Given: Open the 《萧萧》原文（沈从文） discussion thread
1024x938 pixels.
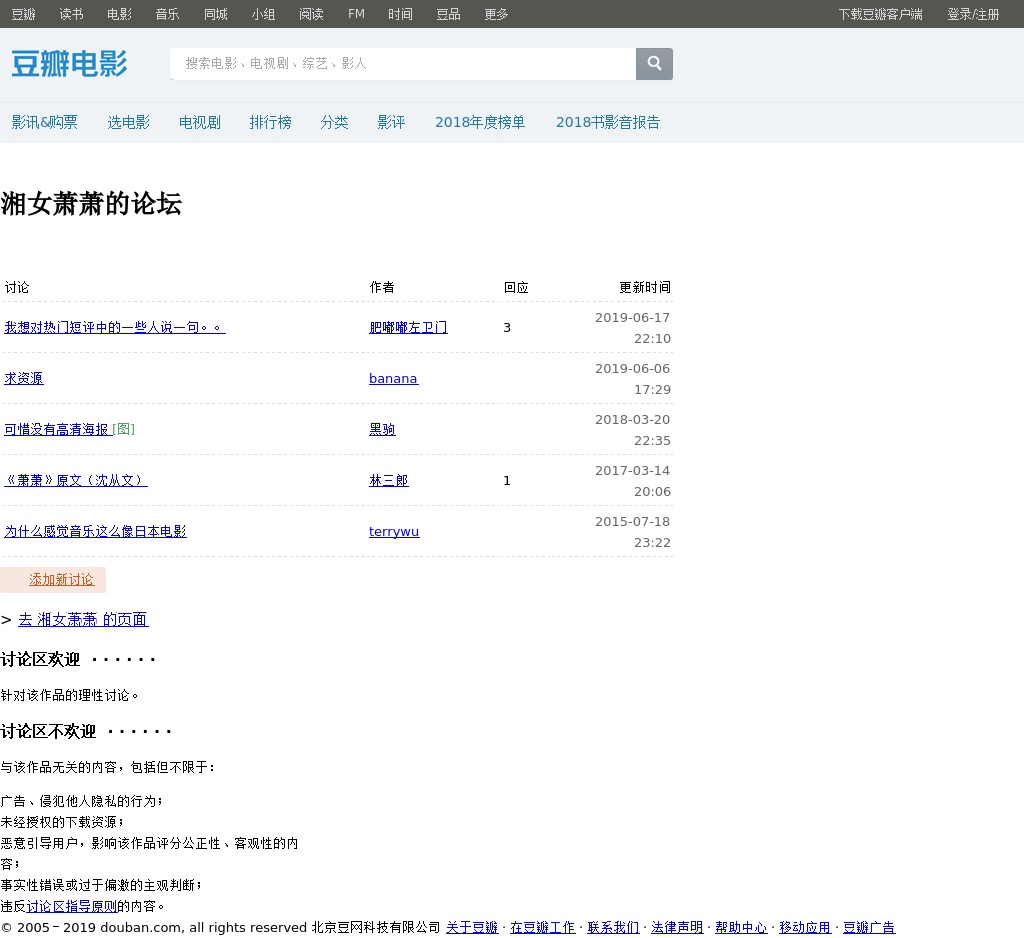Looking at the screenshot, I should click(x=75, y=480).
